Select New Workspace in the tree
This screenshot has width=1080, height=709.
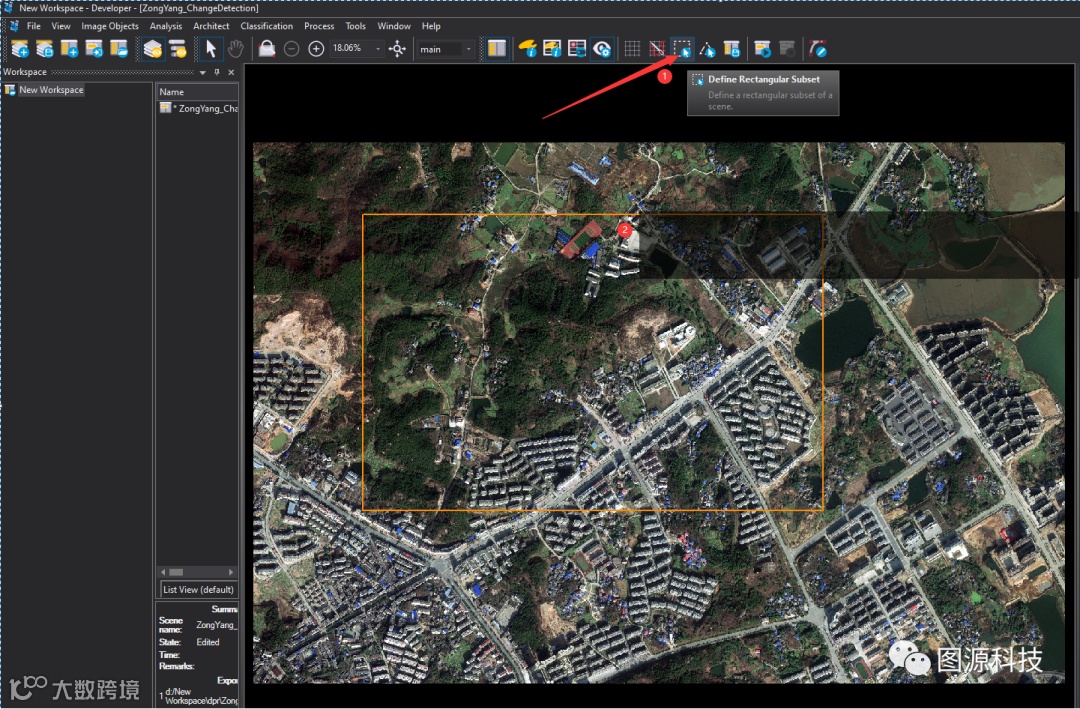pyautogui.click(x=51, y=90)
